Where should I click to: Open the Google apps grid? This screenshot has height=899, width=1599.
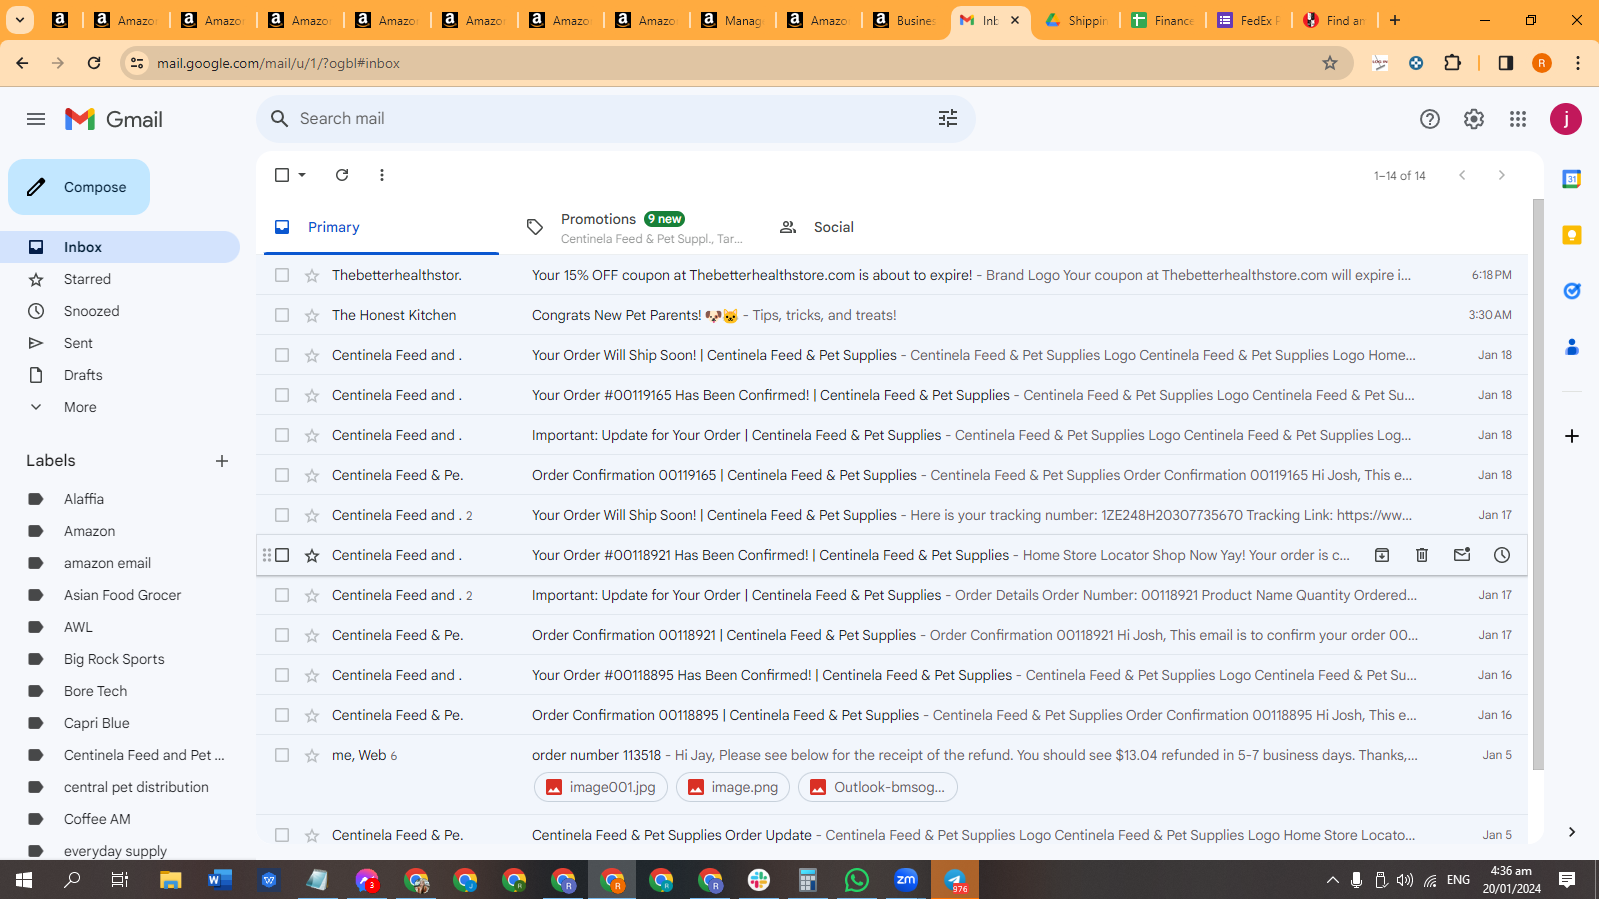(1518, 119)
